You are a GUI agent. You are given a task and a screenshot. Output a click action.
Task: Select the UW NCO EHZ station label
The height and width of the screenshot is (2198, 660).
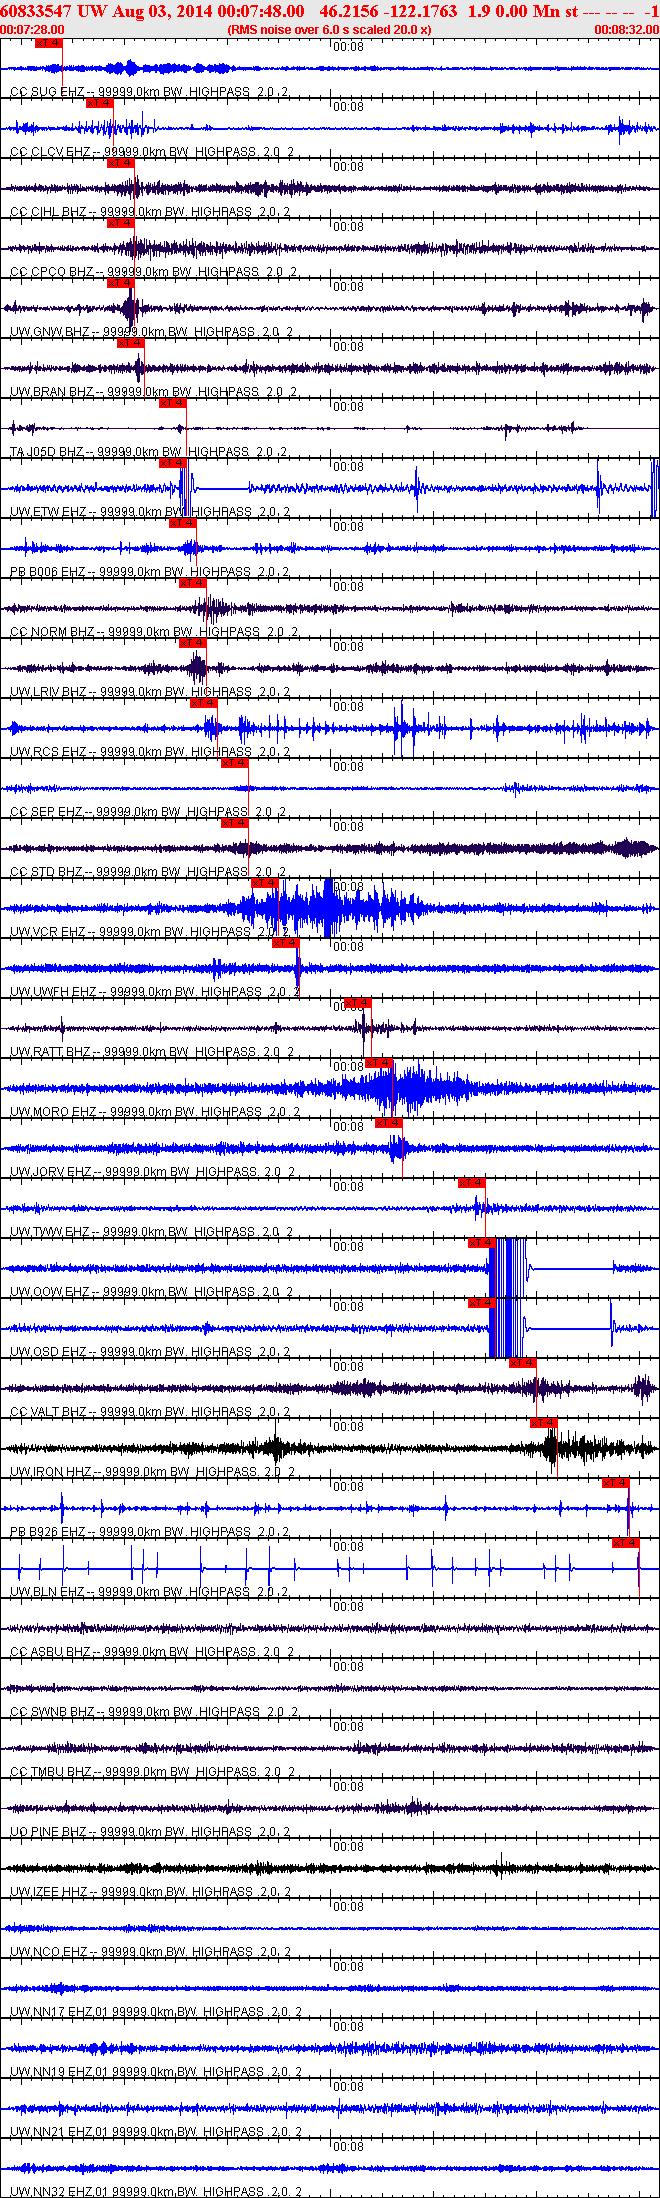pos(150,1952)
